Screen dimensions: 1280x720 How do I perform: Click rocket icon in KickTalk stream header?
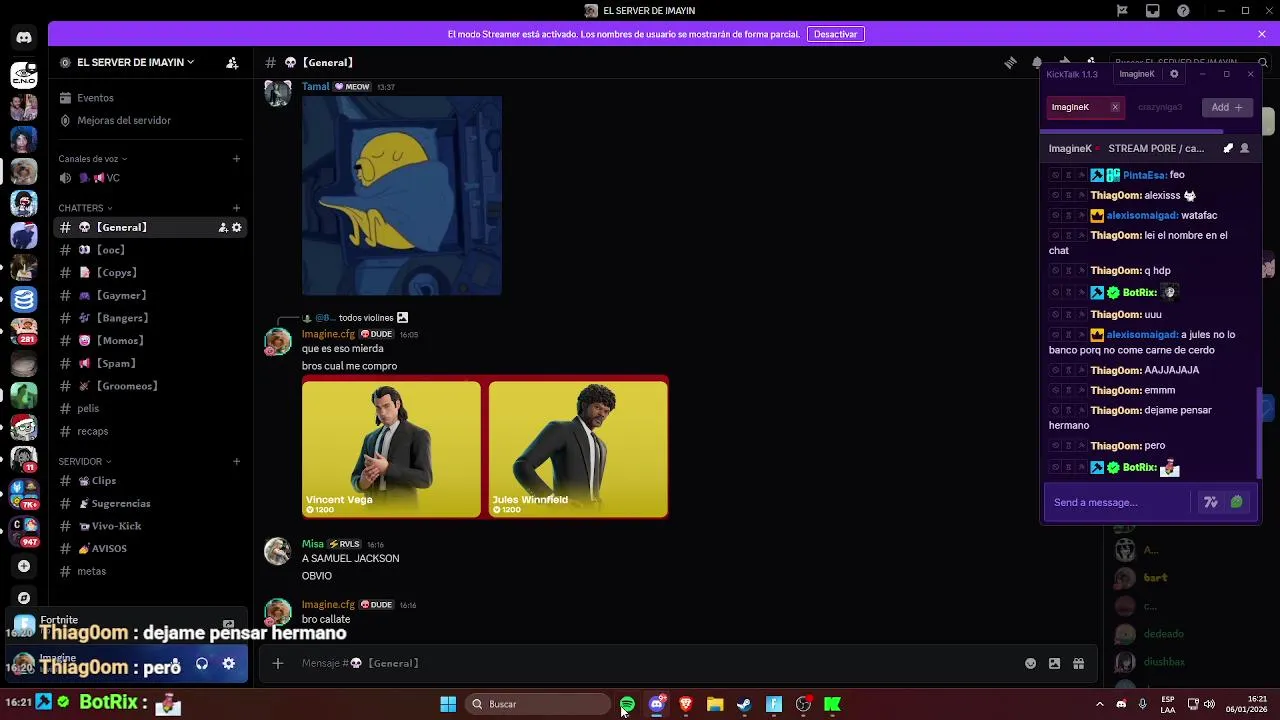tap(1228, 148)
